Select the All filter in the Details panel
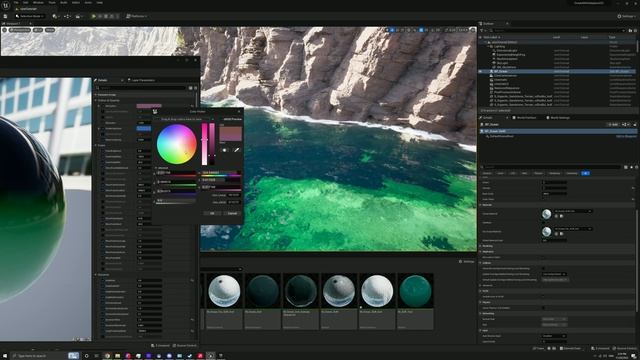Viewport: 640px width, 360px height. click(x=585, y=173)
